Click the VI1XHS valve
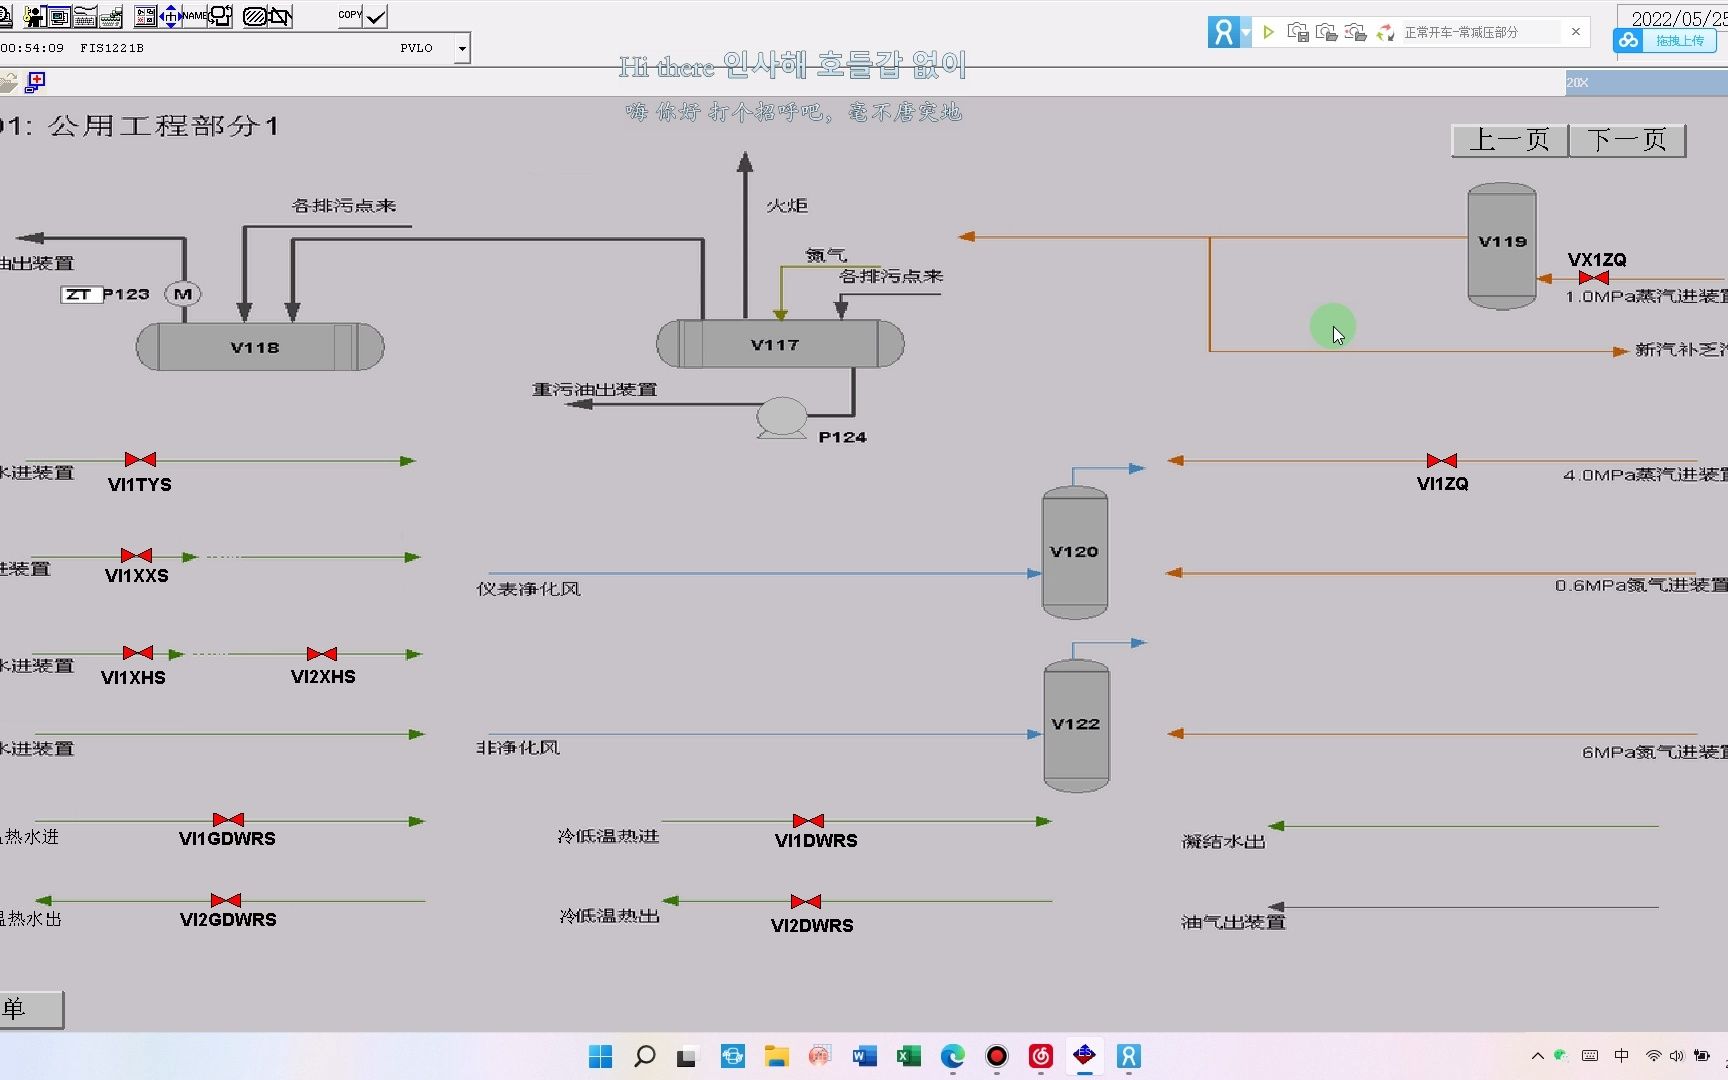This screenshot has height=1080, width=1728. click(x=138, y=653)
